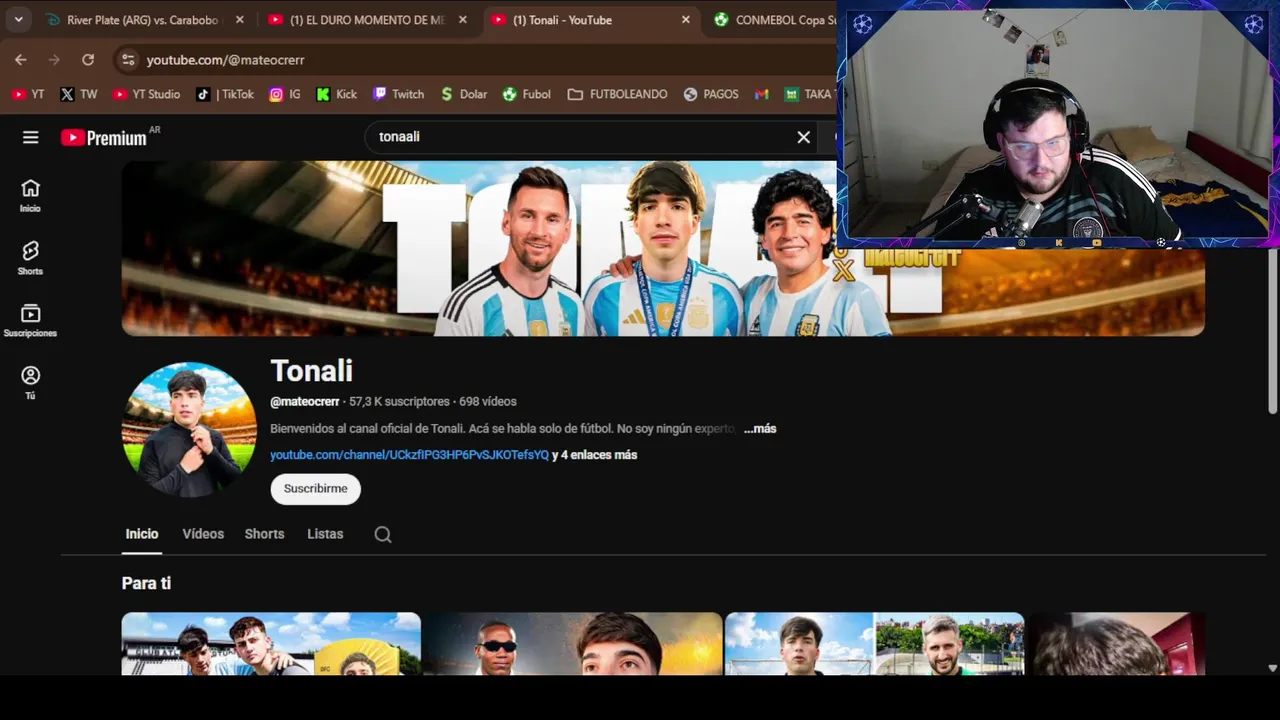
Task: Click the YouTube Premium logo
Action: point(104,138)
